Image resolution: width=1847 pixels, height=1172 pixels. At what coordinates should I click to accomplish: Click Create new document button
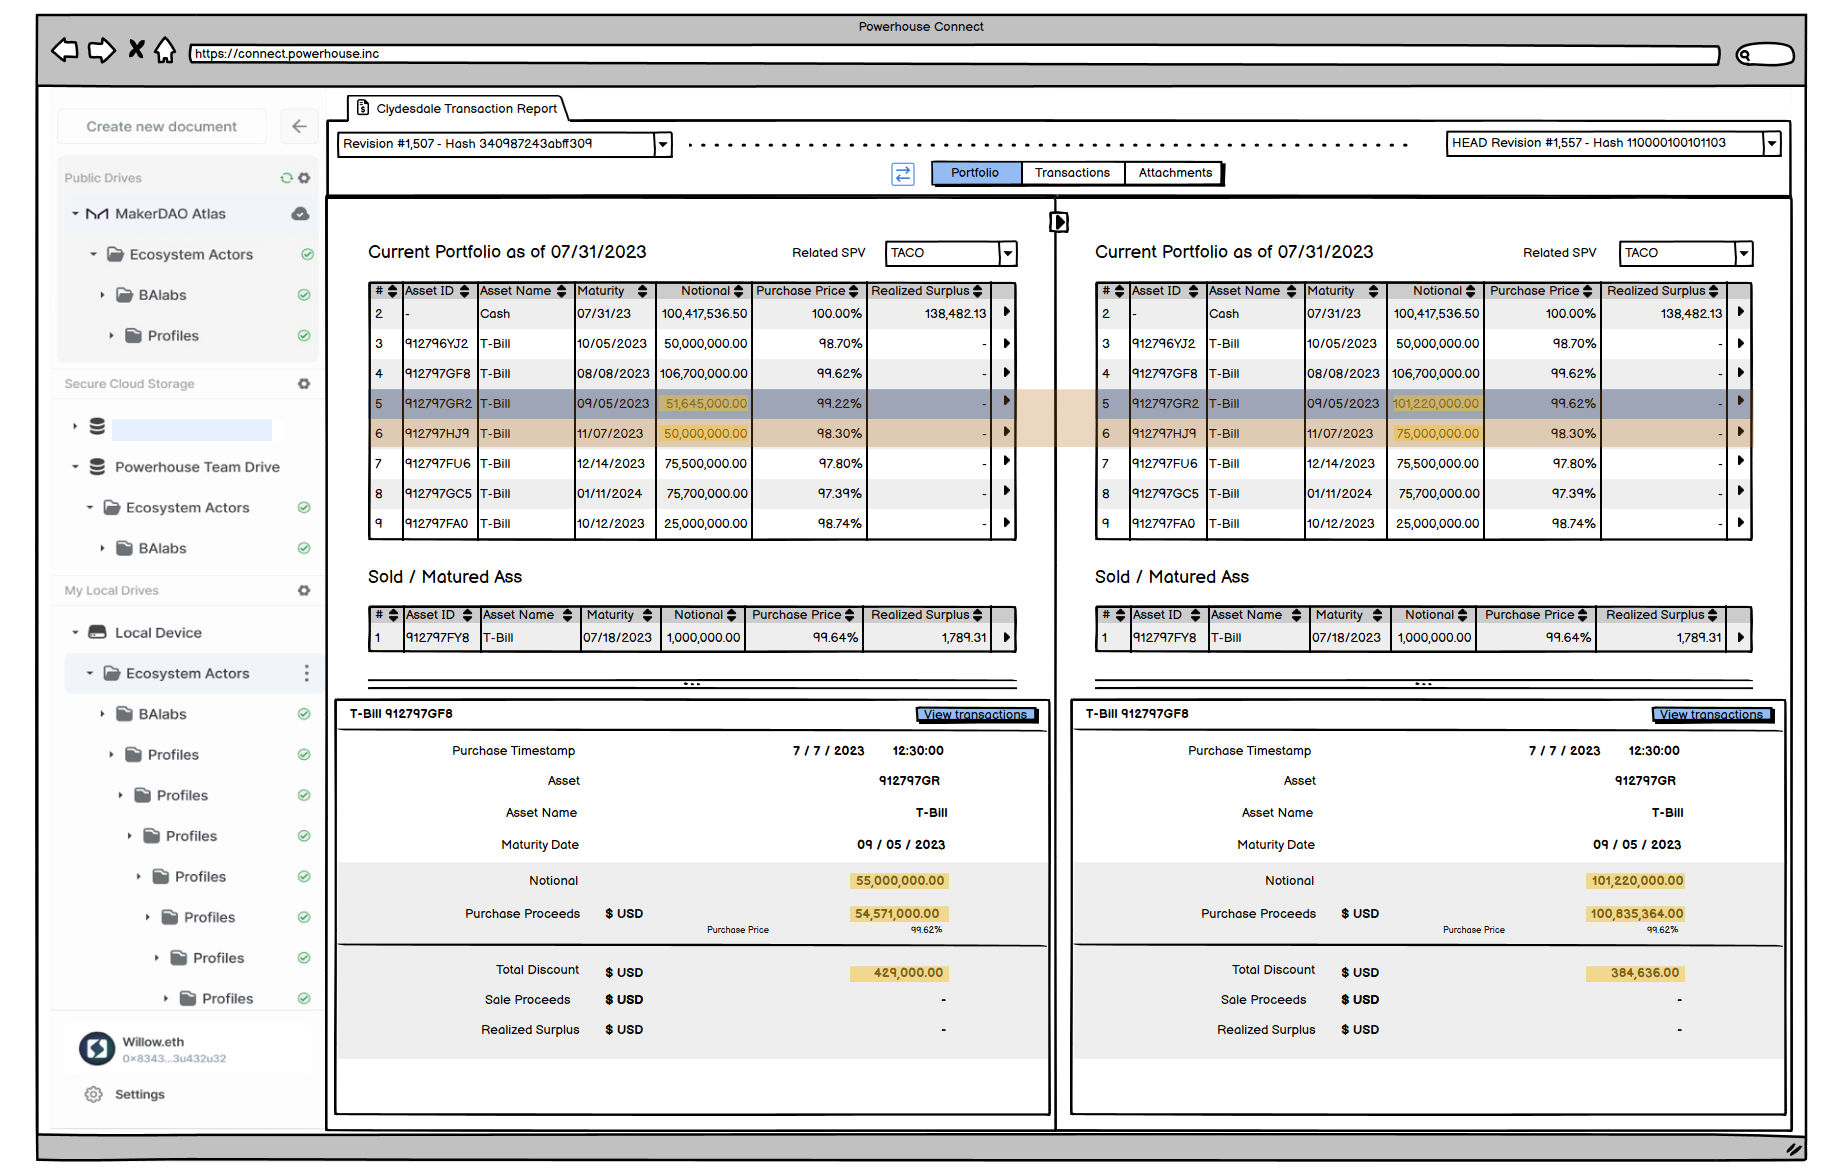tap(162, 127)
